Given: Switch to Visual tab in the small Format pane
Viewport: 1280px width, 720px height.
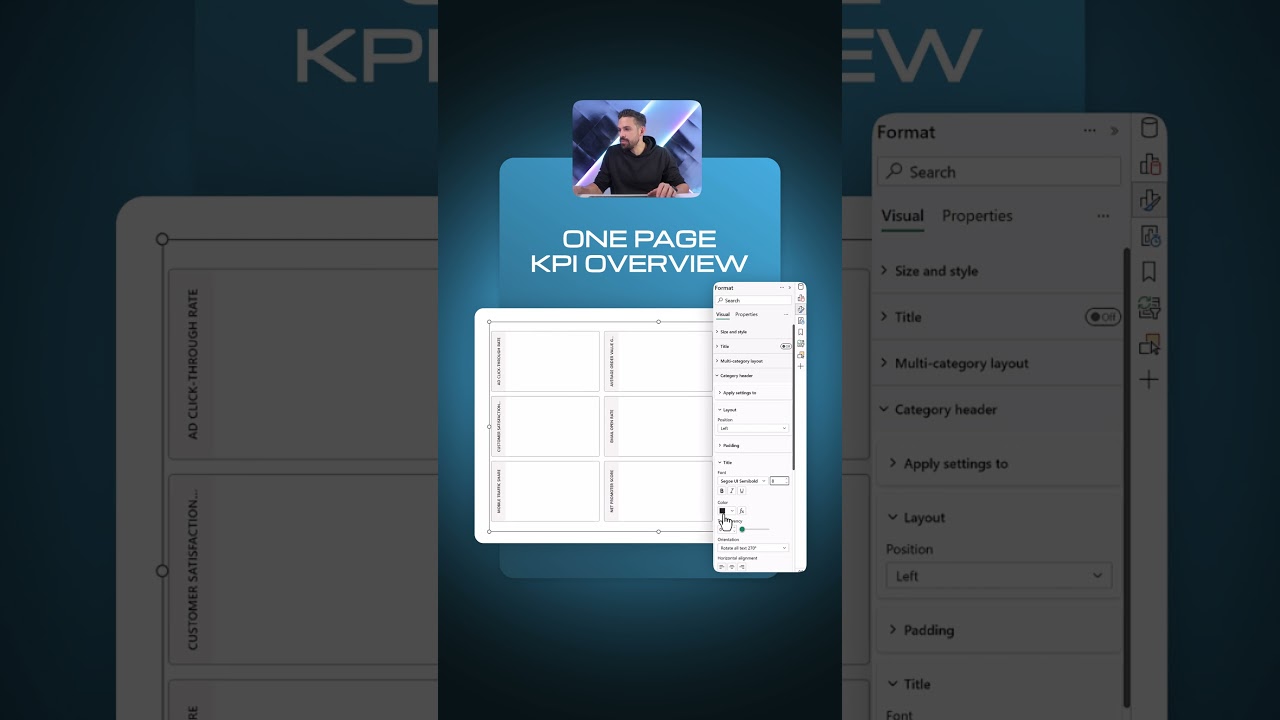Looking at the screenshot, I should point(723,314).
